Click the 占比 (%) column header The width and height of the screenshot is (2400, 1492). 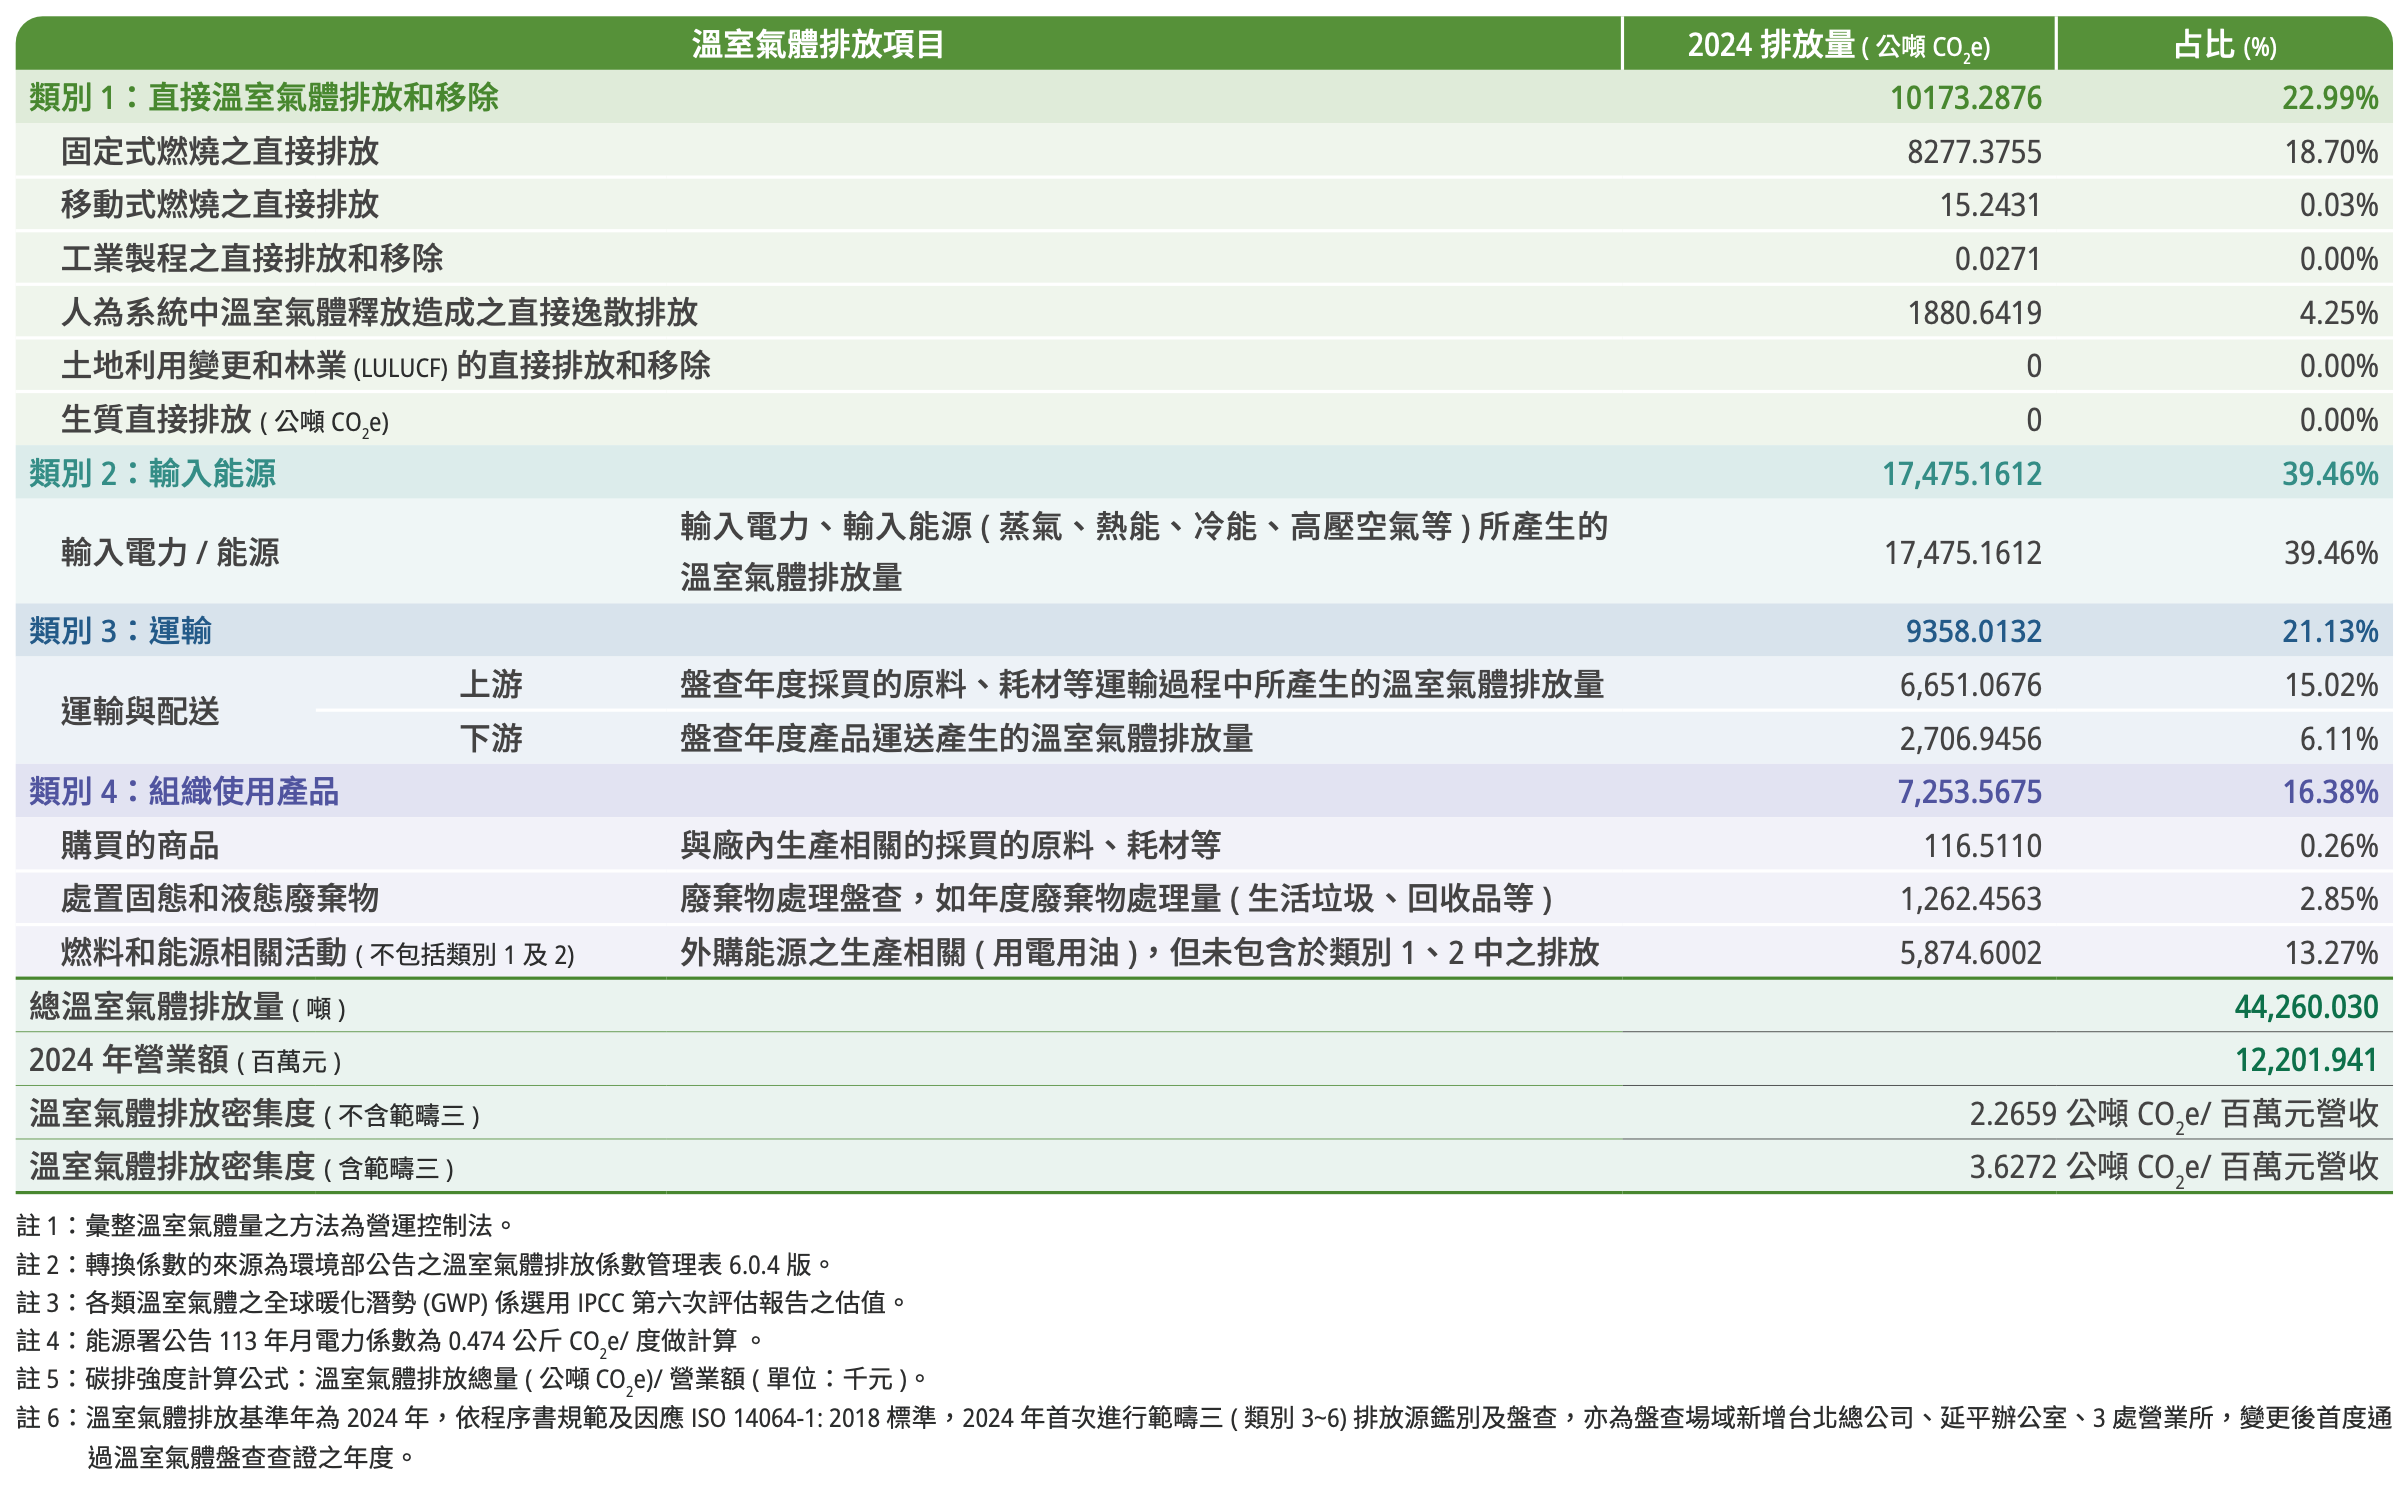point(2224,45)
